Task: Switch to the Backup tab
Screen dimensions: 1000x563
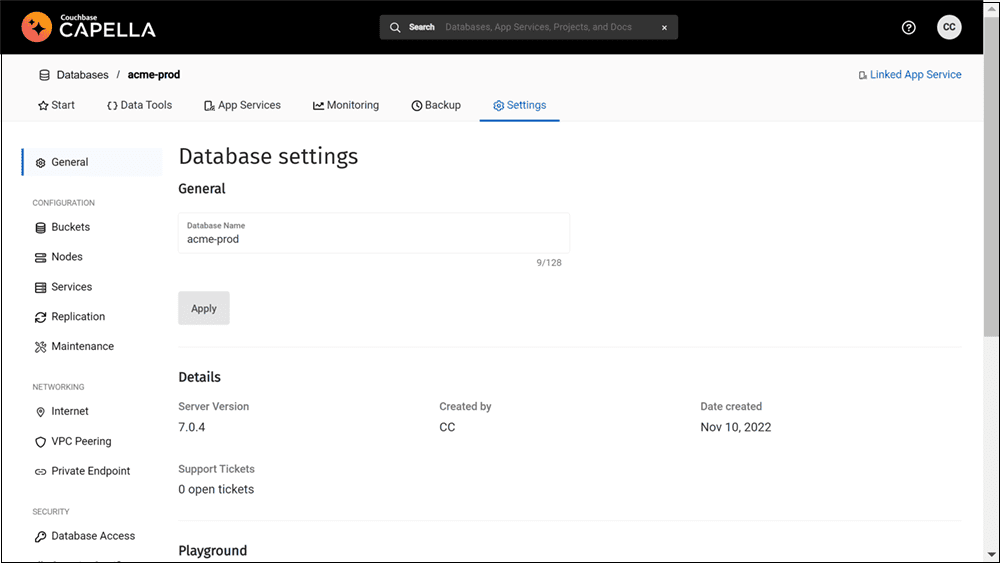Action: tap(436, 105)
